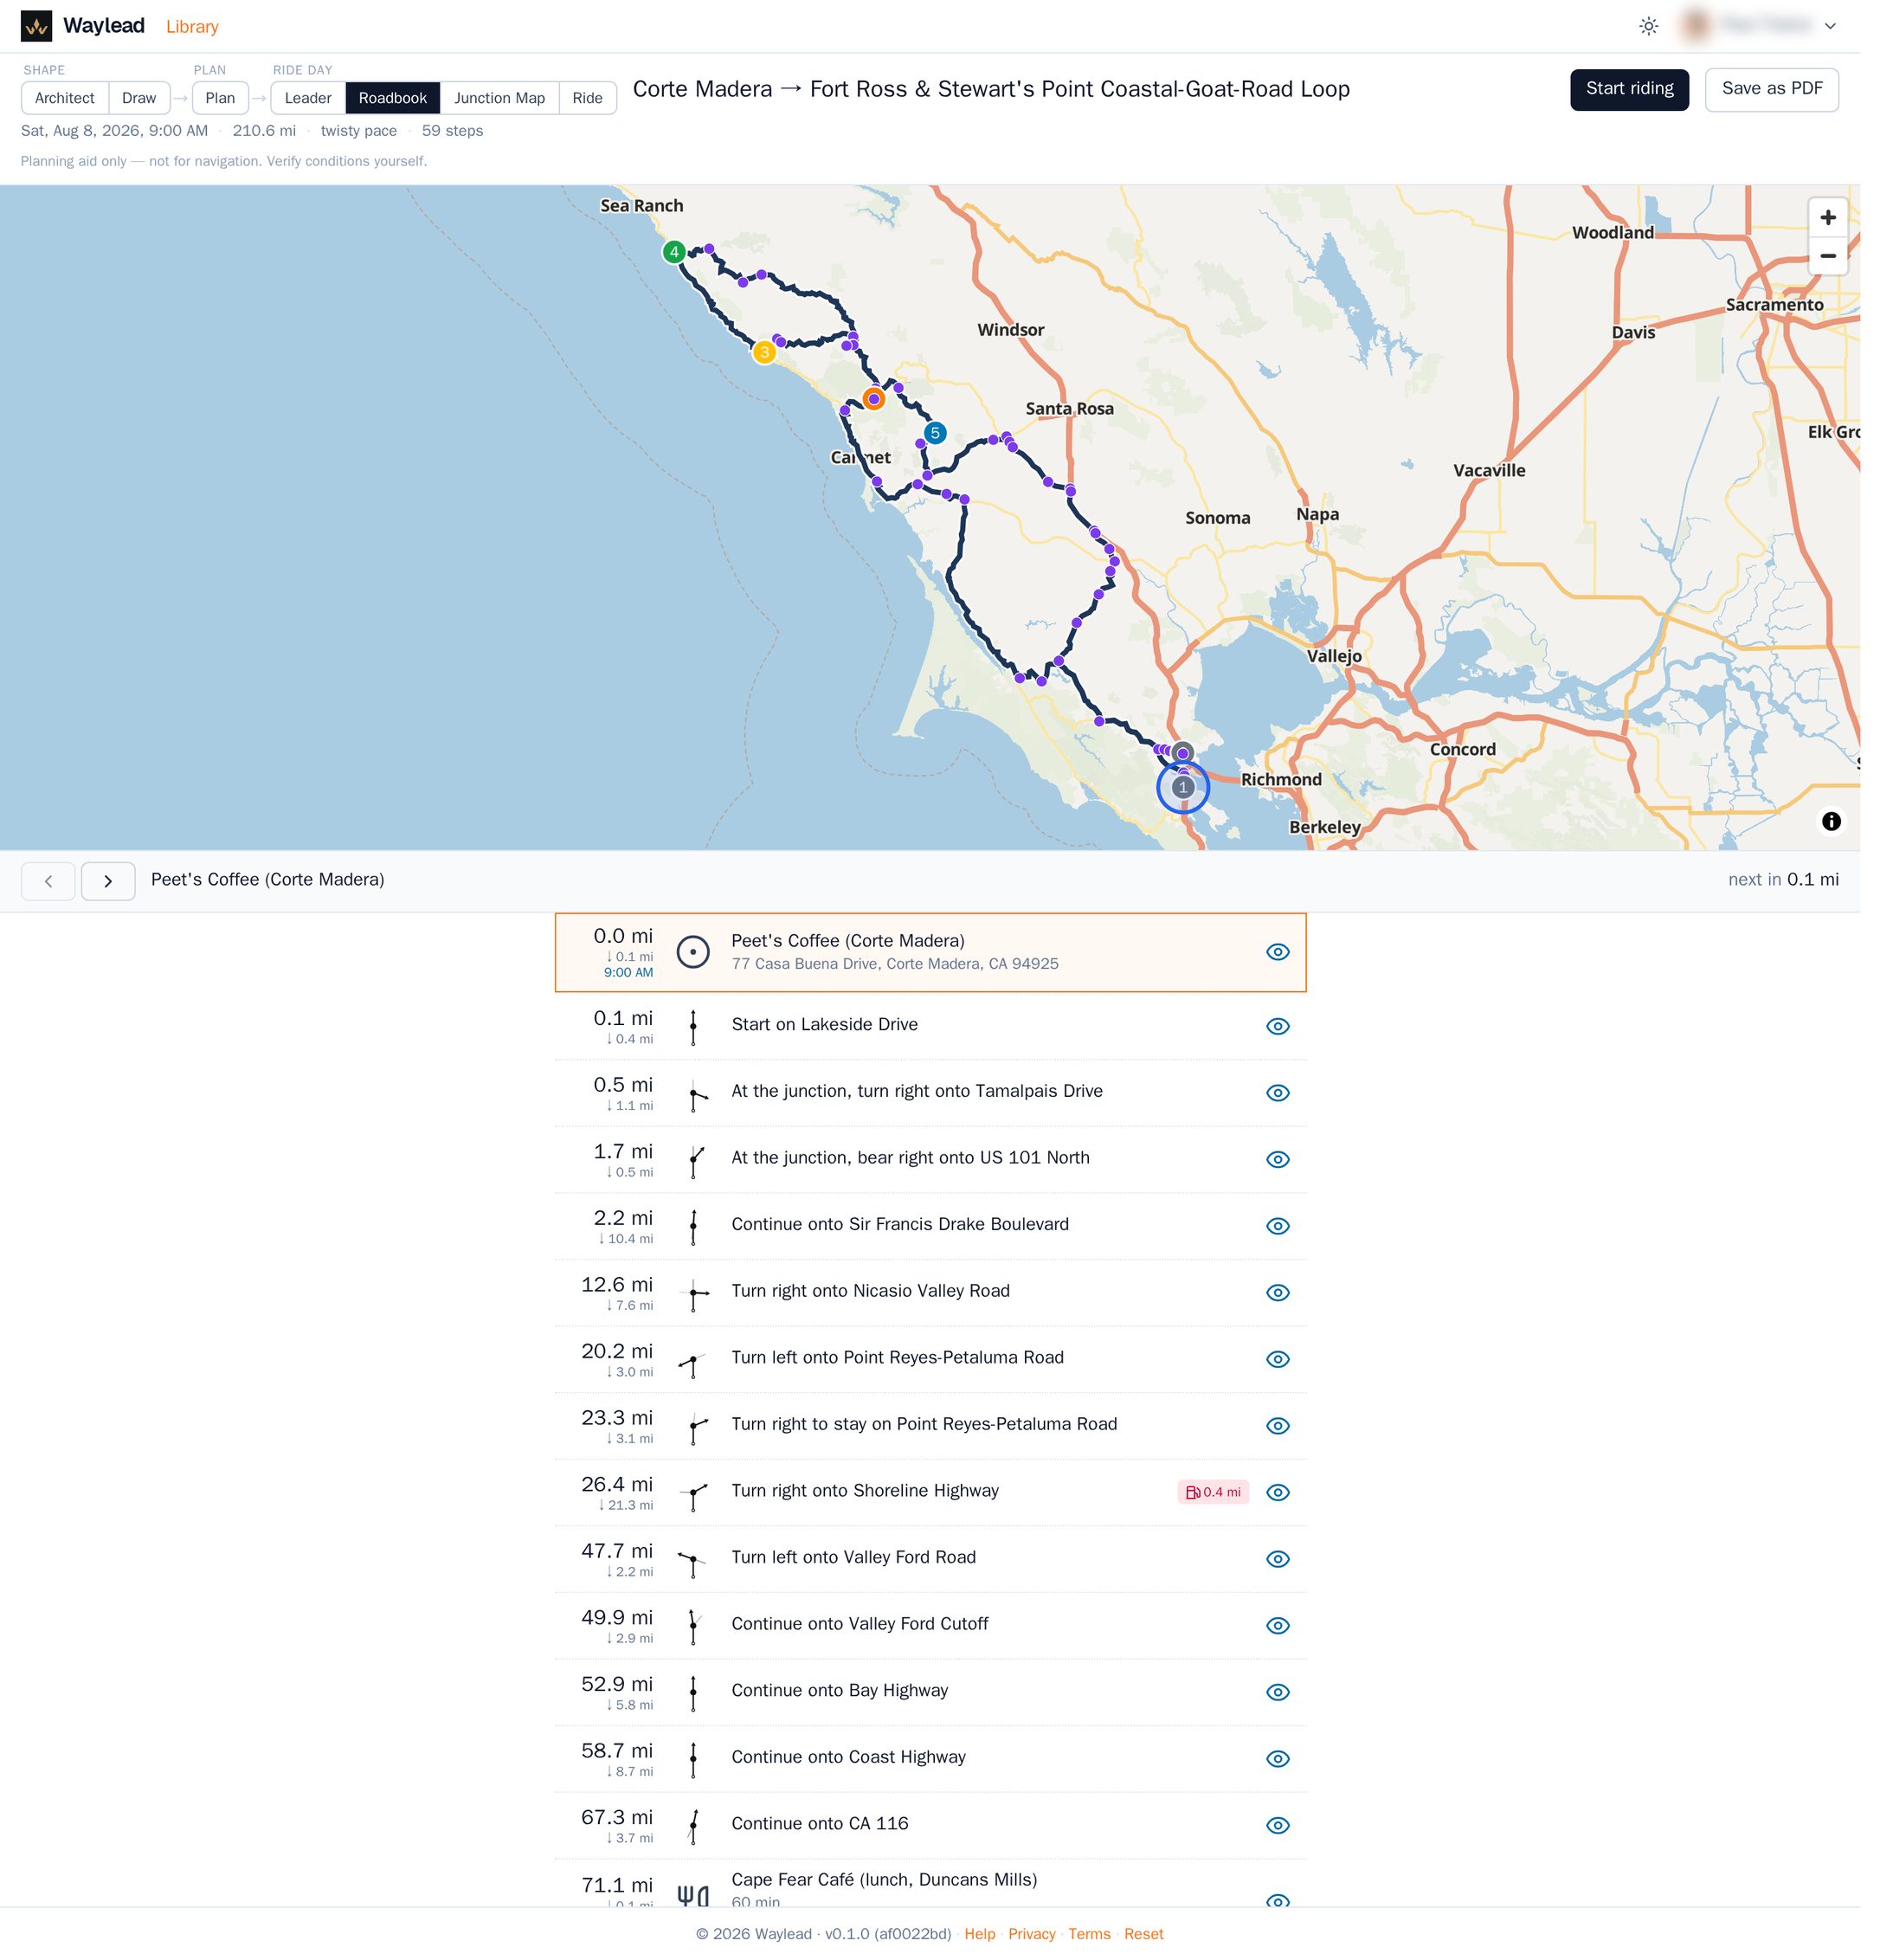Image resolution: width=1880 pixels, height=1960 pixels.
Task: Toggle eye icon for Shoreline Highway step
Action: coord(1278,1492)
